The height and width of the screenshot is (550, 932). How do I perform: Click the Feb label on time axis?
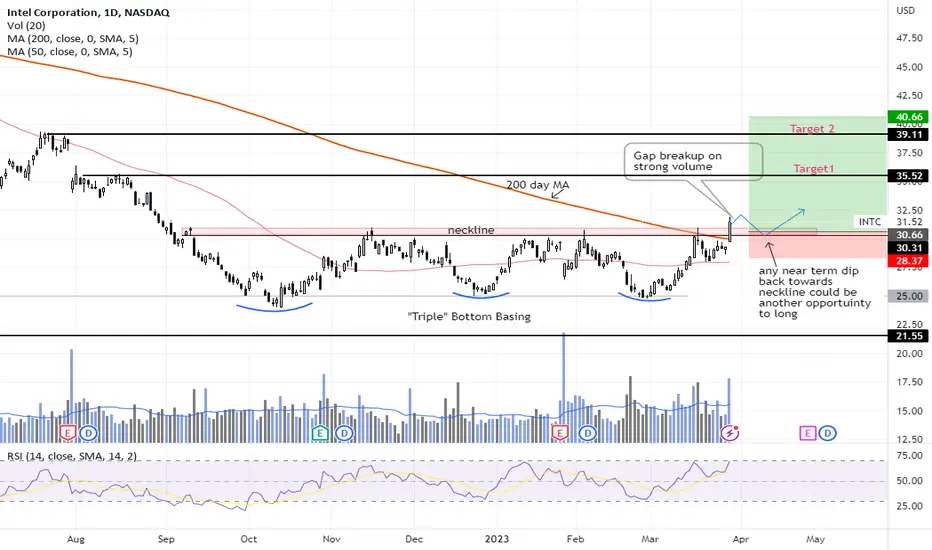(x=575, y=539)
